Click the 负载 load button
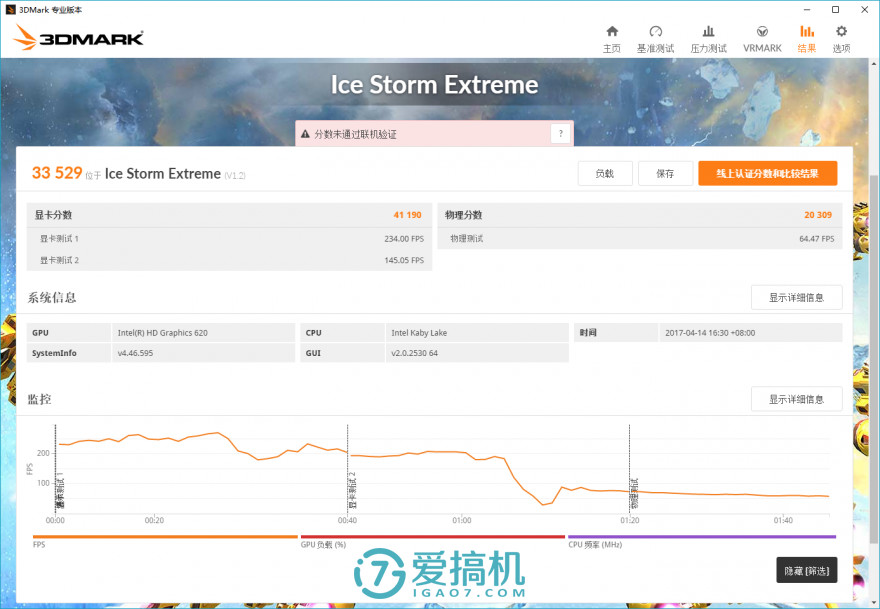880x609 pixels. (604, 172)
